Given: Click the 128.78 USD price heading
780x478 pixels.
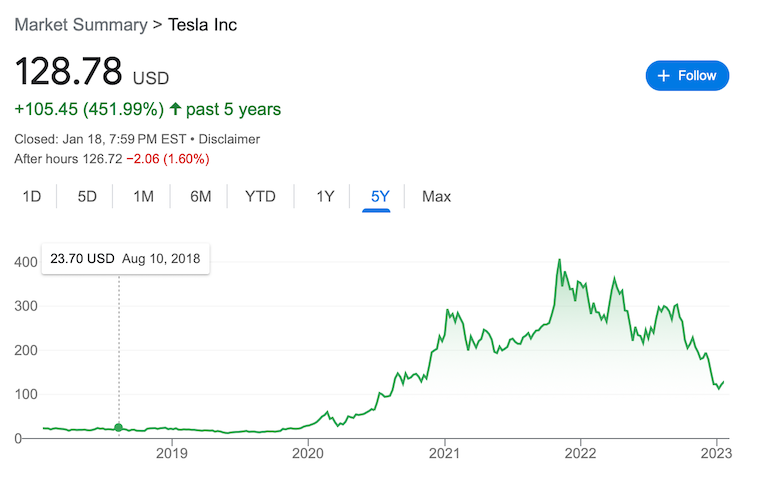Looking at the screenshot, I should 91,72.
